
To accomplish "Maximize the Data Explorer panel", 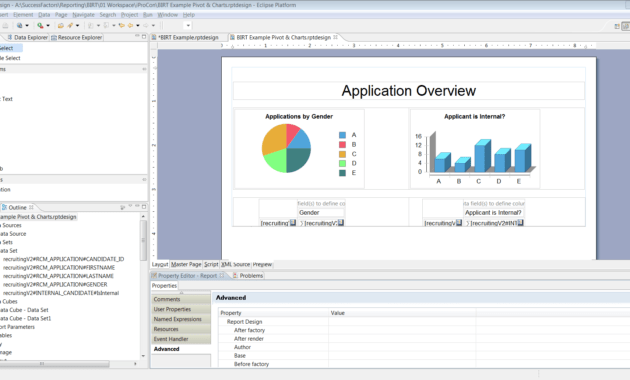I will click(x=144, y=36).
